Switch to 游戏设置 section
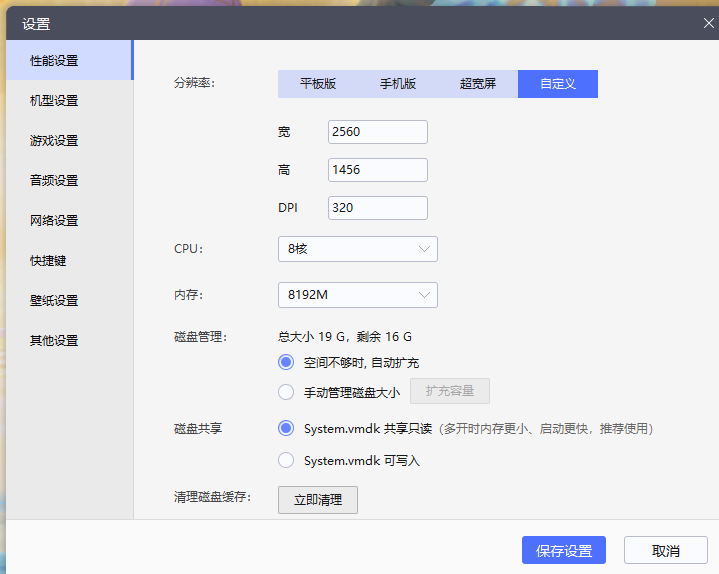This screenshot has width=719, height=574. pos(54,141)
